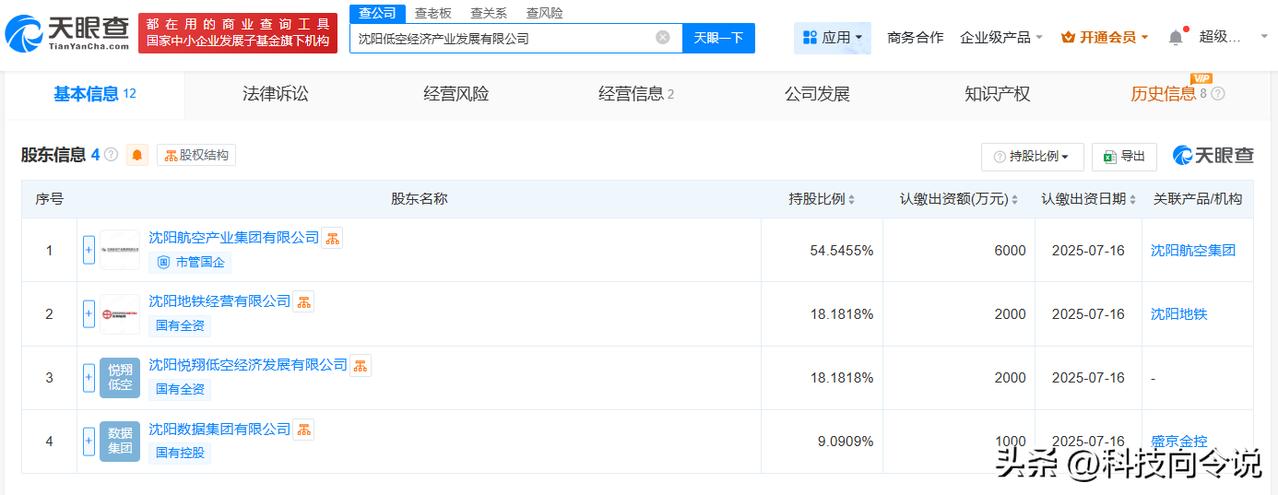The height and width of the screenshot is (495, 1278).
Task: Open the 开通会员 dropdown
Action: [1104, 37]
